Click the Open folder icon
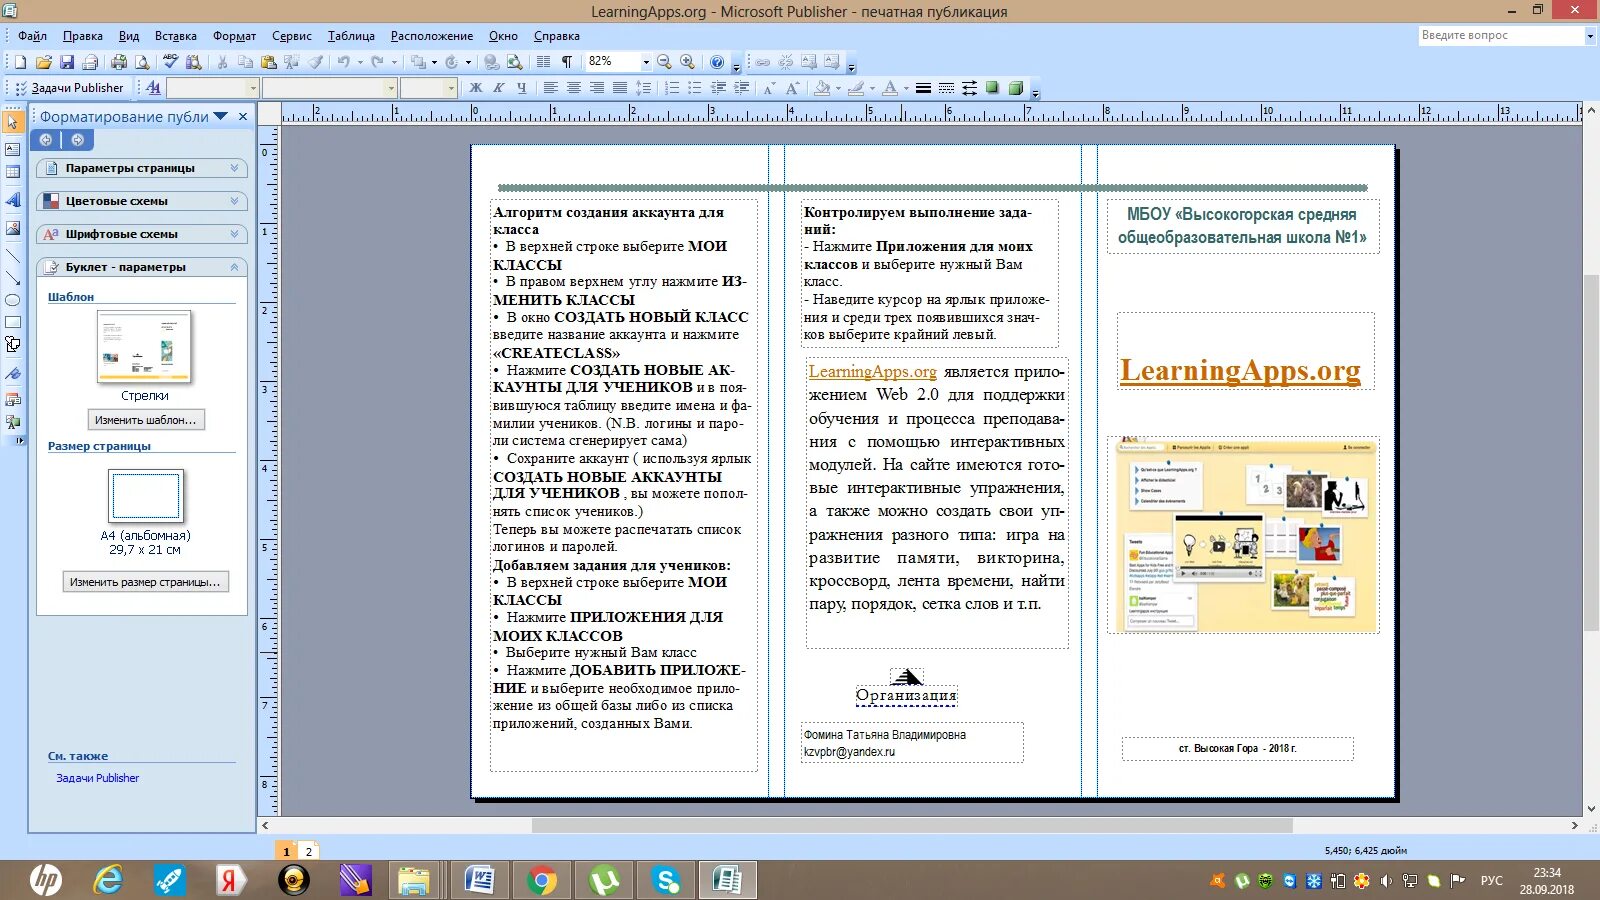Viewport: 1600px width, 900px height. (x=43, y=62)
